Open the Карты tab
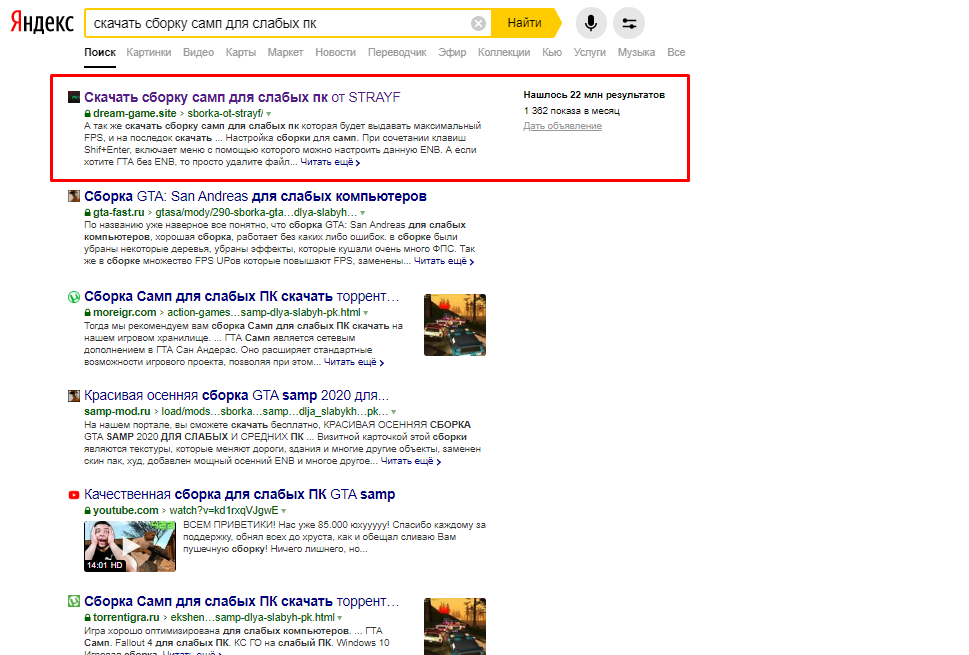This screenshot has height=655, width=969. 240,53
